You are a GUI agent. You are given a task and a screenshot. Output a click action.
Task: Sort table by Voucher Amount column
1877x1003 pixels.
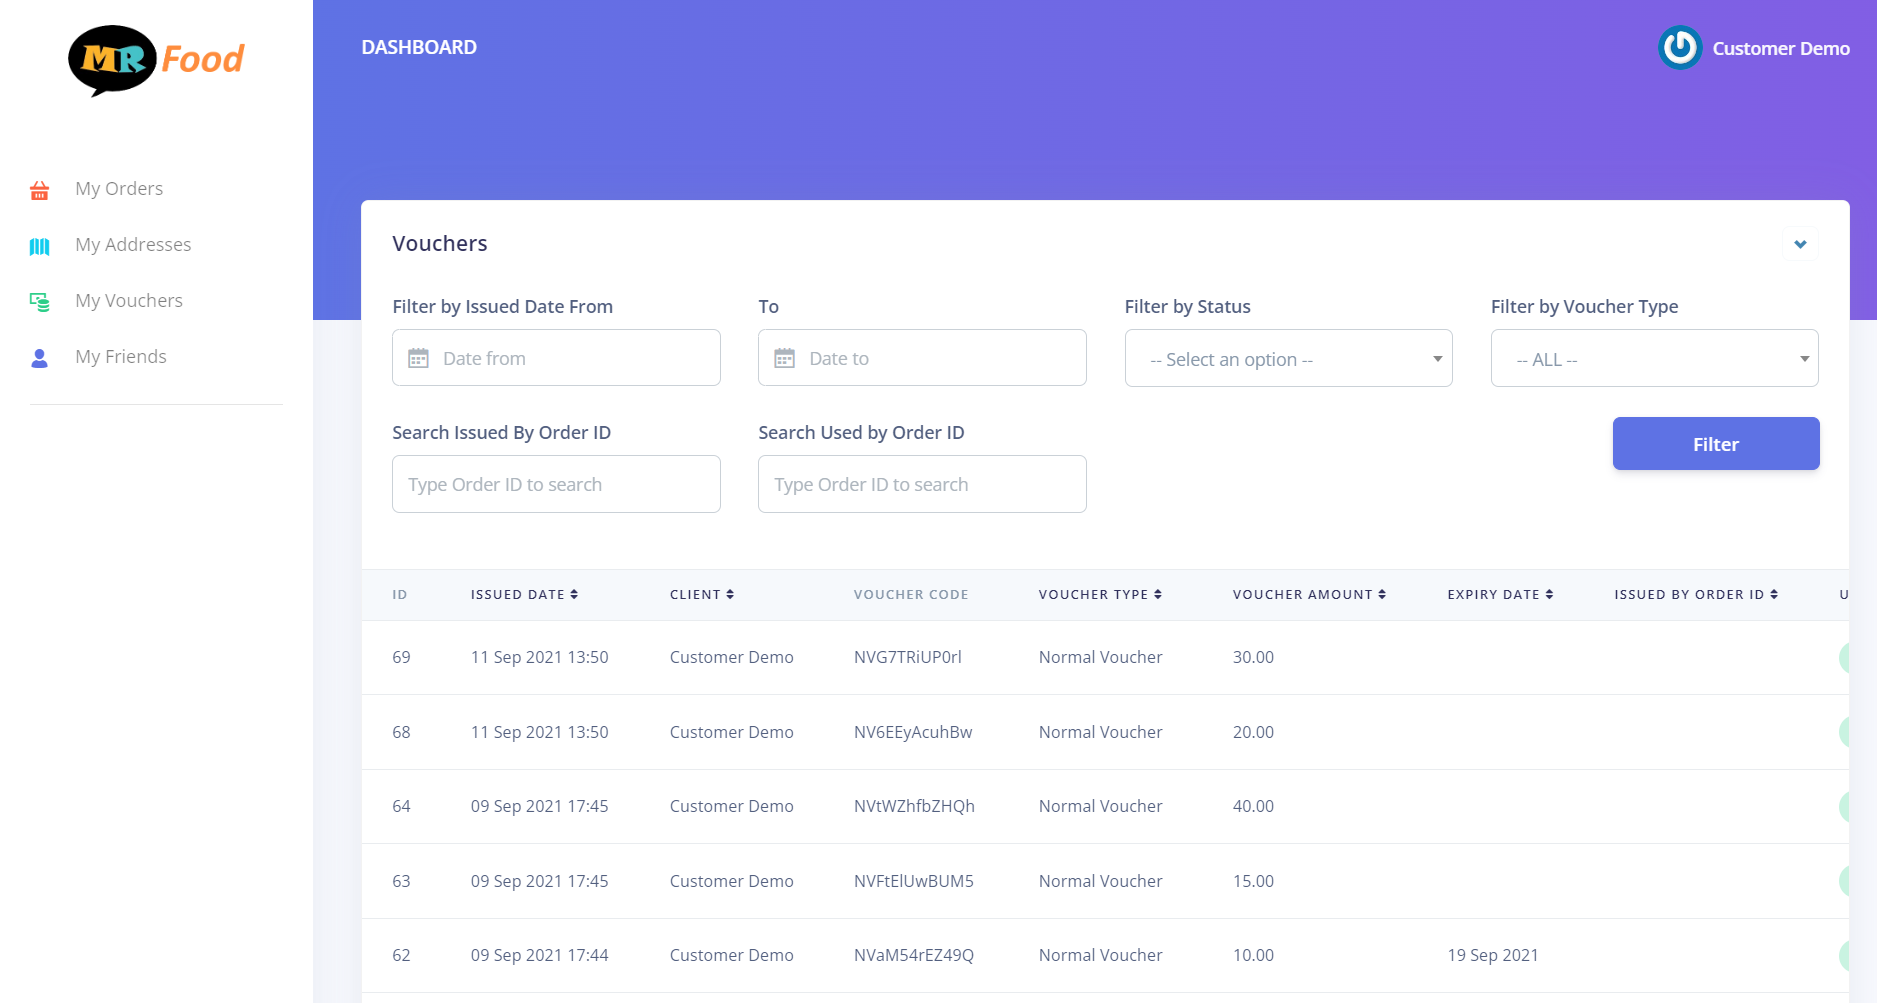click(1309, 595)
